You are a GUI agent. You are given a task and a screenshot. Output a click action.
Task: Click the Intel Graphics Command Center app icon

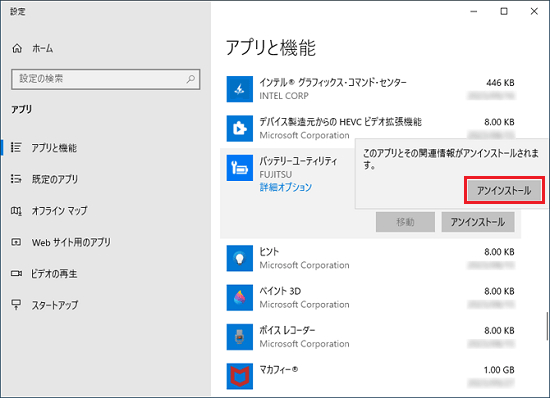tap(240, 89)
